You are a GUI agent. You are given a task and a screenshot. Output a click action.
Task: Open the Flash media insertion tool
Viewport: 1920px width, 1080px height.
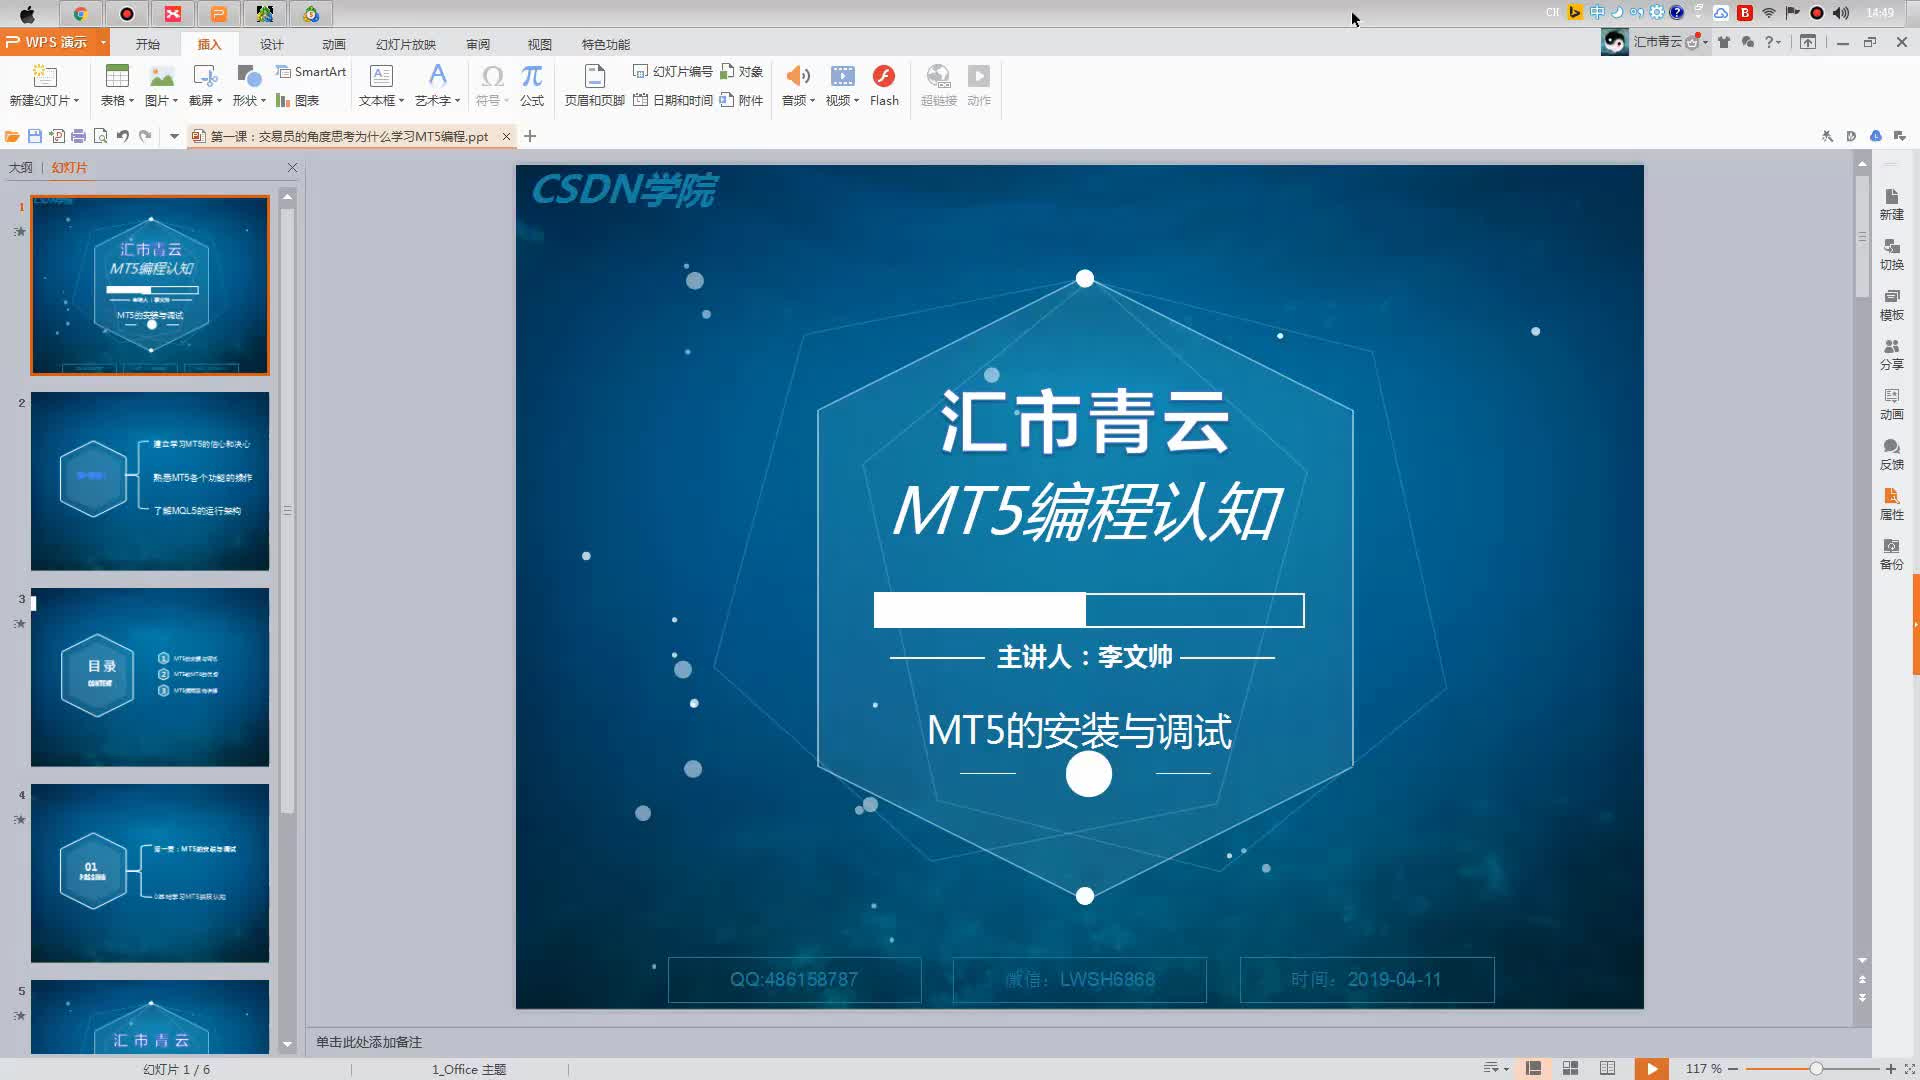pyautogui.click(x=884, y=83)
